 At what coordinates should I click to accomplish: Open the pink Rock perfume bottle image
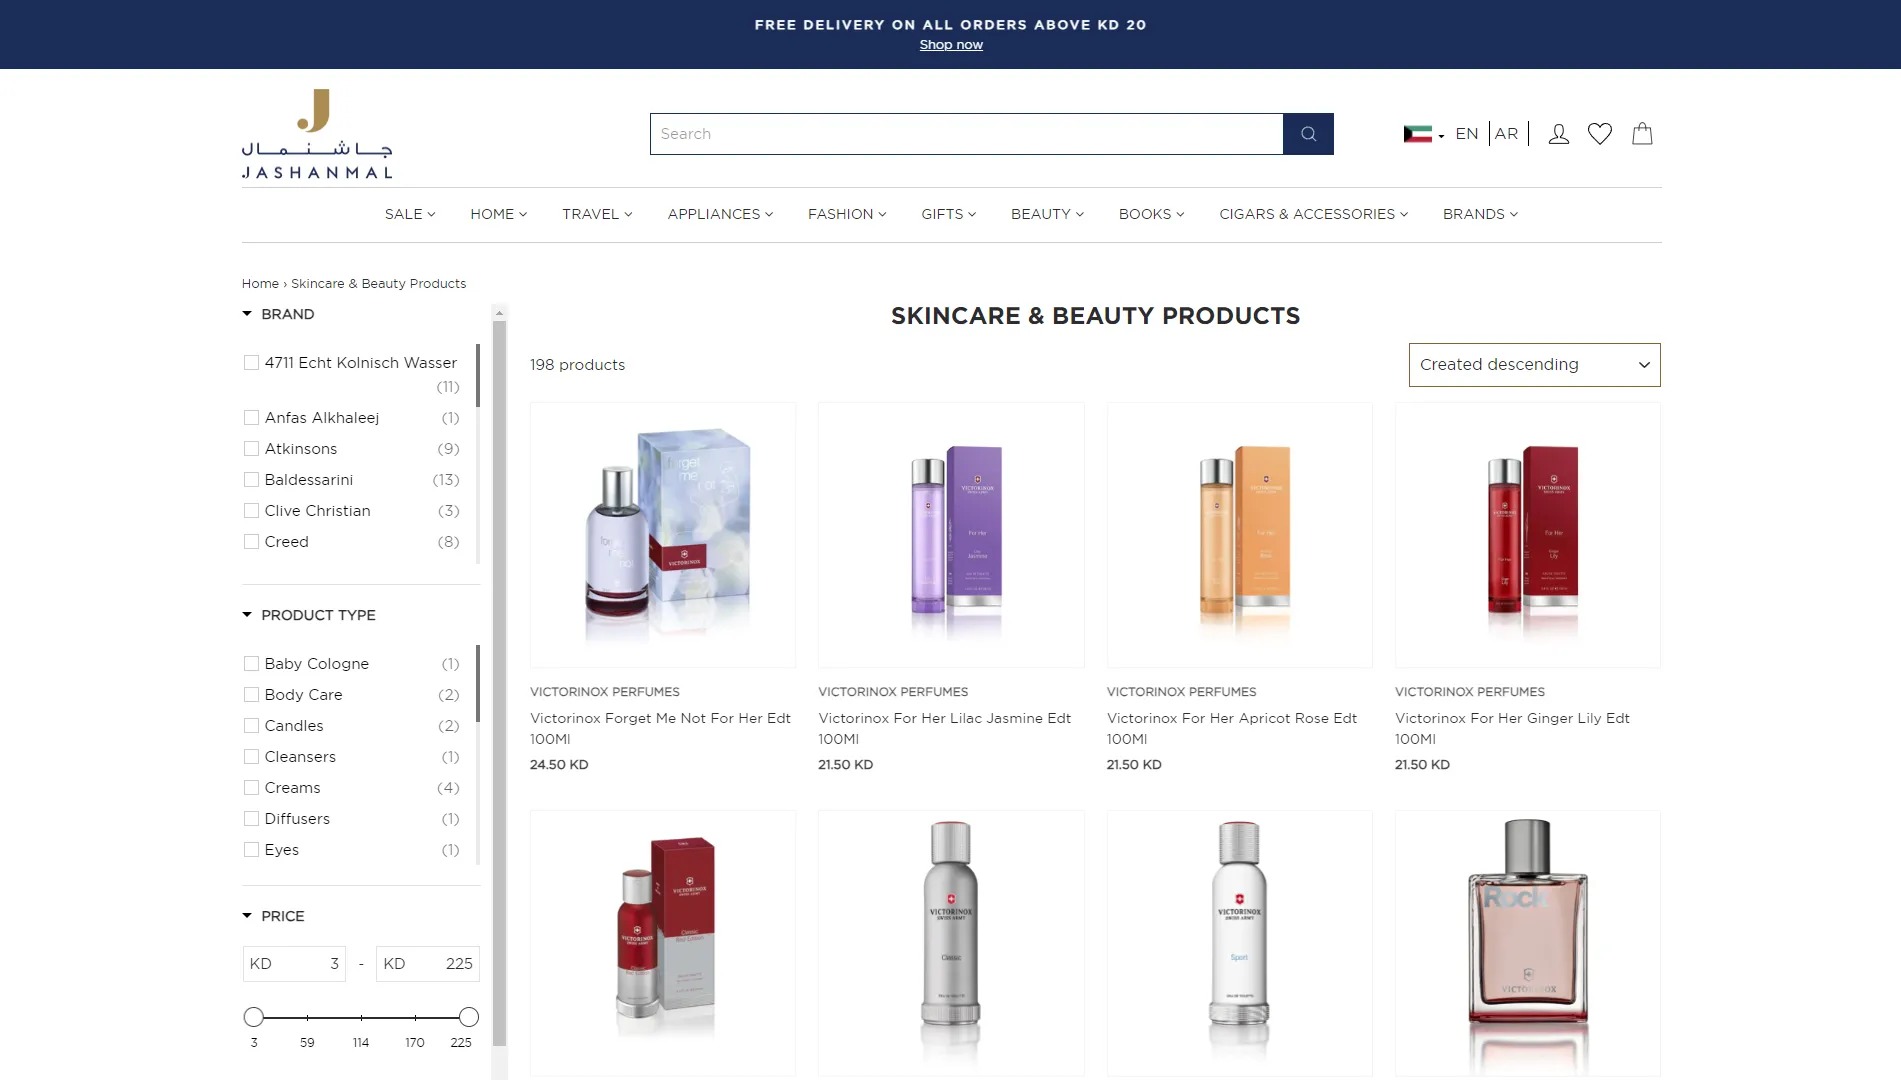coord(1527,943)
